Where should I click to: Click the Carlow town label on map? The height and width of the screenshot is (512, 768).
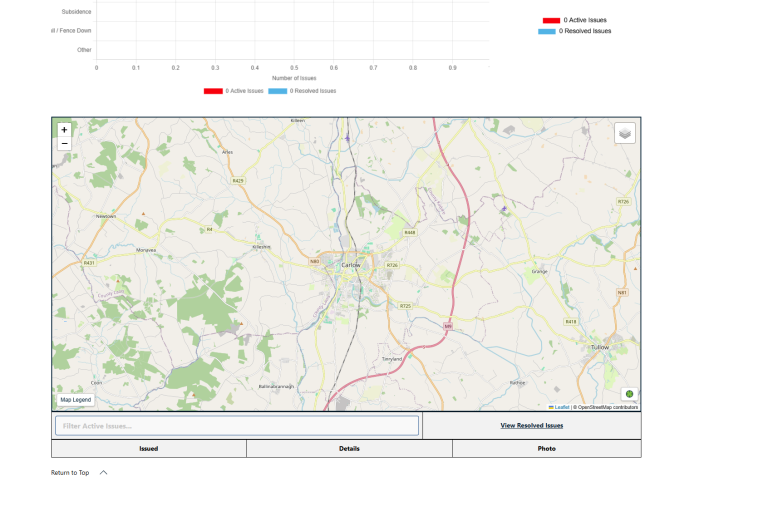click(351, 265)
